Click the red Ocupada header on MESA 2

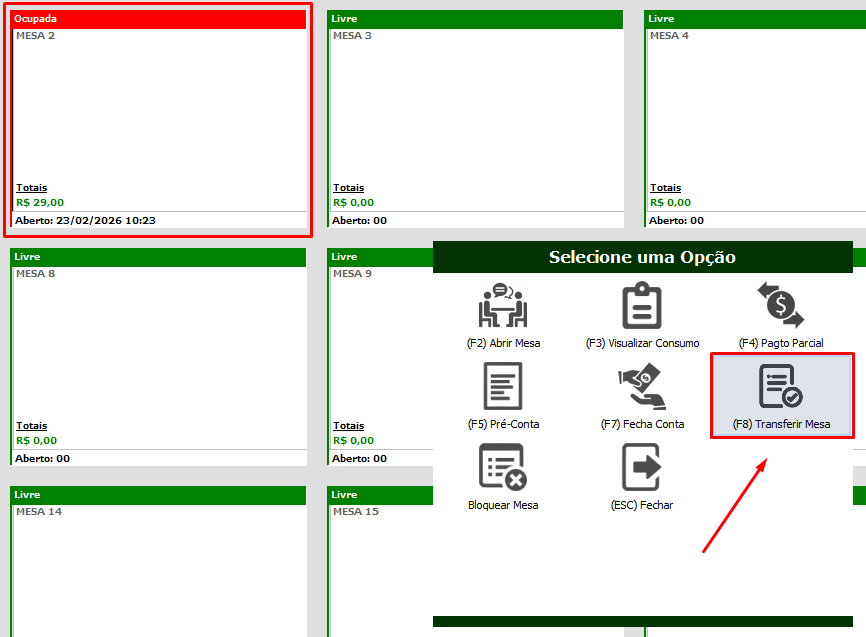click(159, 19)
